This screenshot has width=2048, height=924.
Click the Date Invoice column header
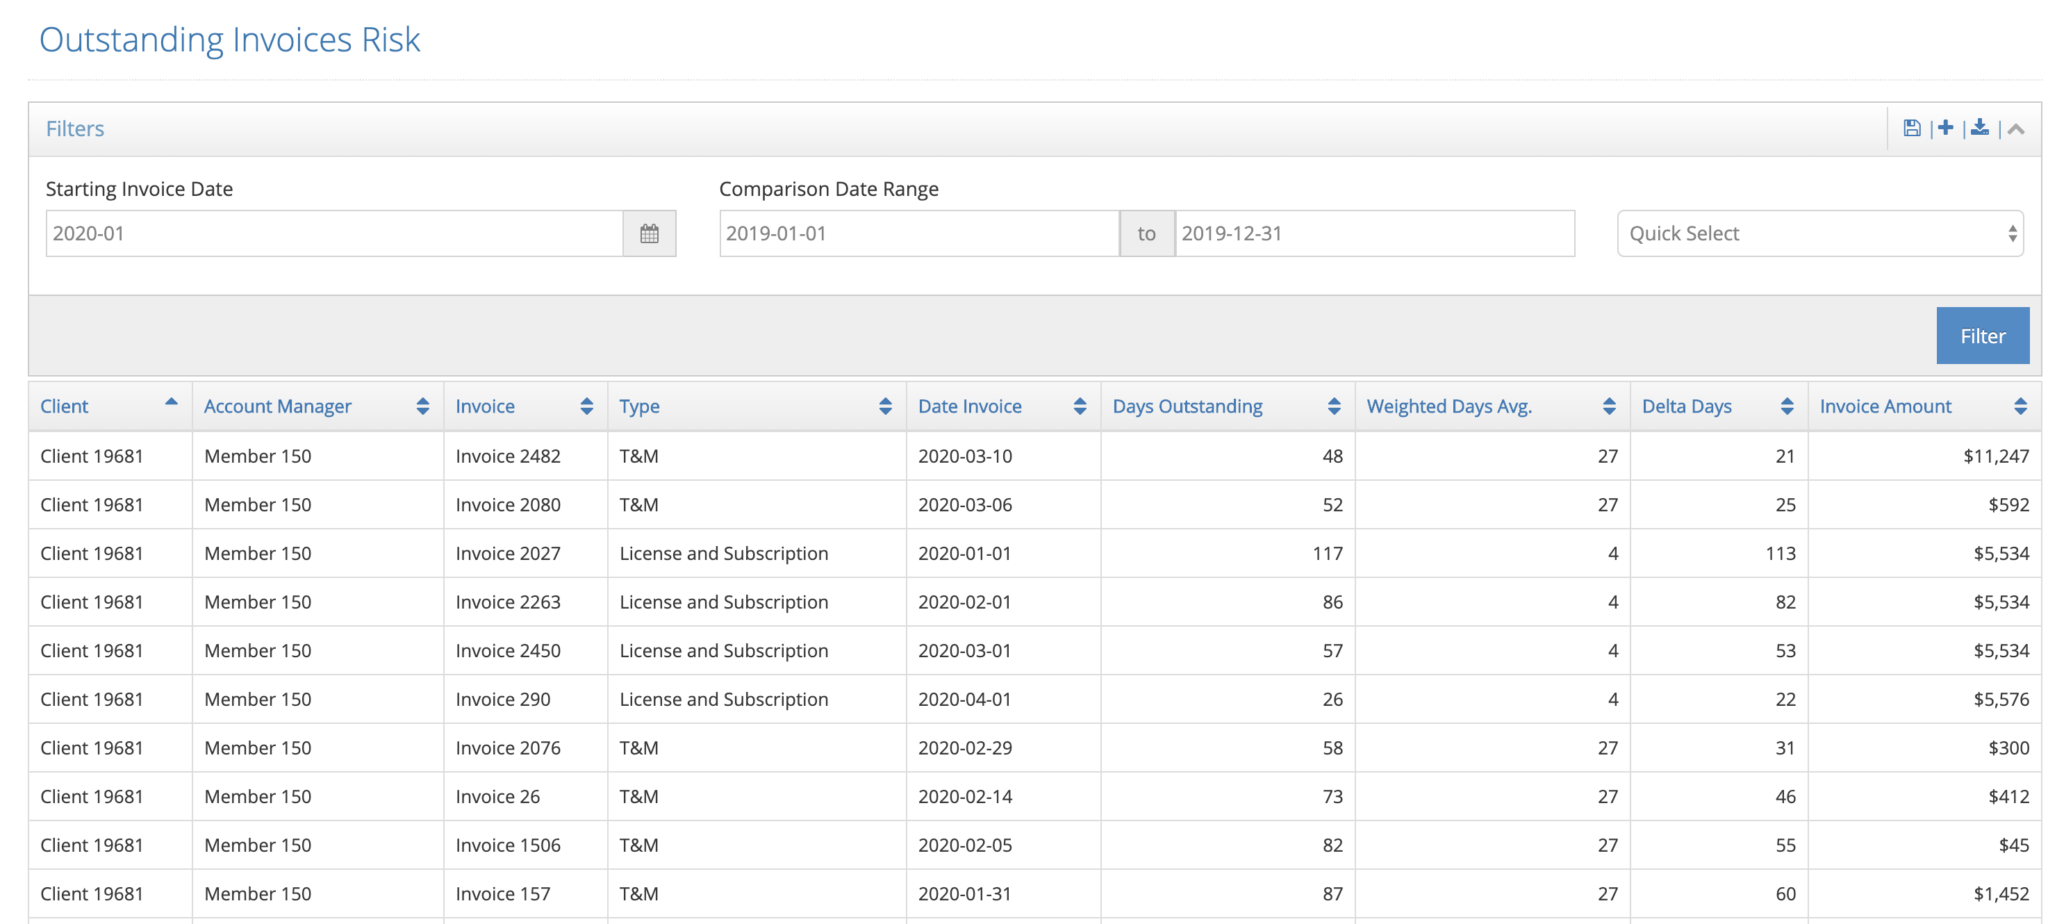coord(969,406)
